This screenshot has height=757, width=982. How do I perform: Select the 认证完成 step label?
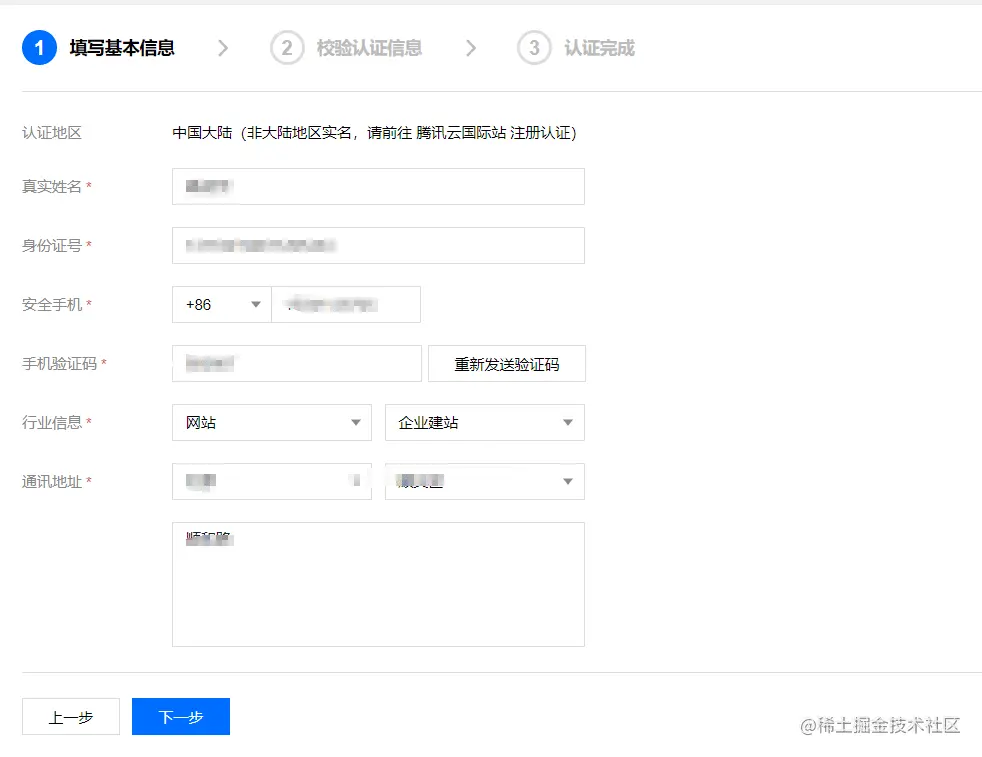click(x=599, y=48)
